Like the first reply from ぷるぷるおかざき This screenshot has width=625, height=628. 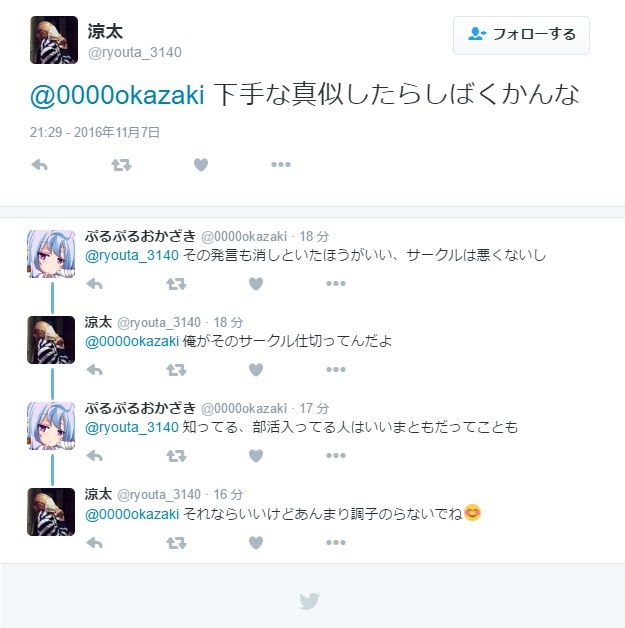point(256,284)
